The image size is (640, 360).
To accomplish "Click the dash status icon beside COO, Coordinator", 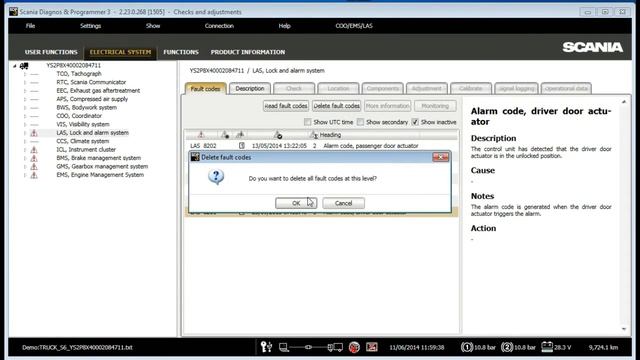I will point(34,116).
